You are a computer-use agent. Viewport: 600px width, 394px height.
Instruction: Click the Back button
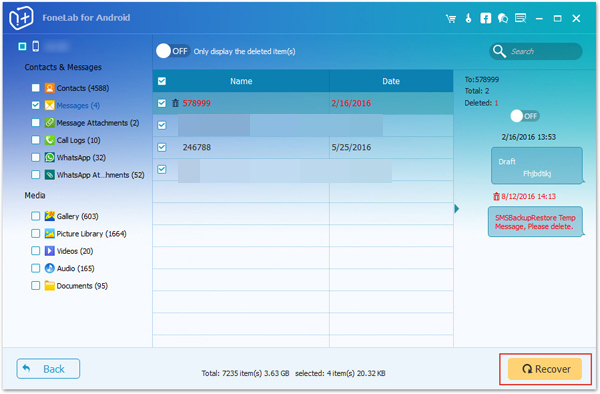tap(48, 369)
